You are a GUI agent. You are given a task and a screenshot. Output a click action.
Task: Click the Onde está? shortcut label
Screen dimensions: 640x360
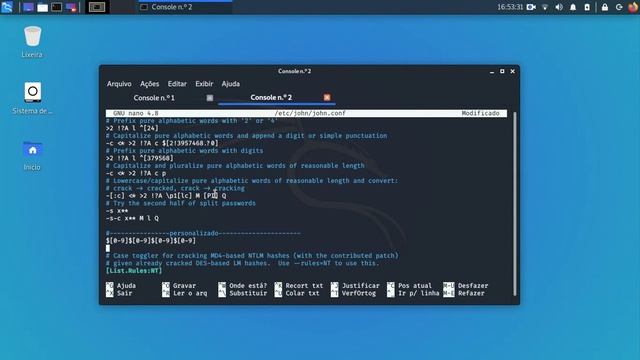pyautogui.click(x=248, y=286)
